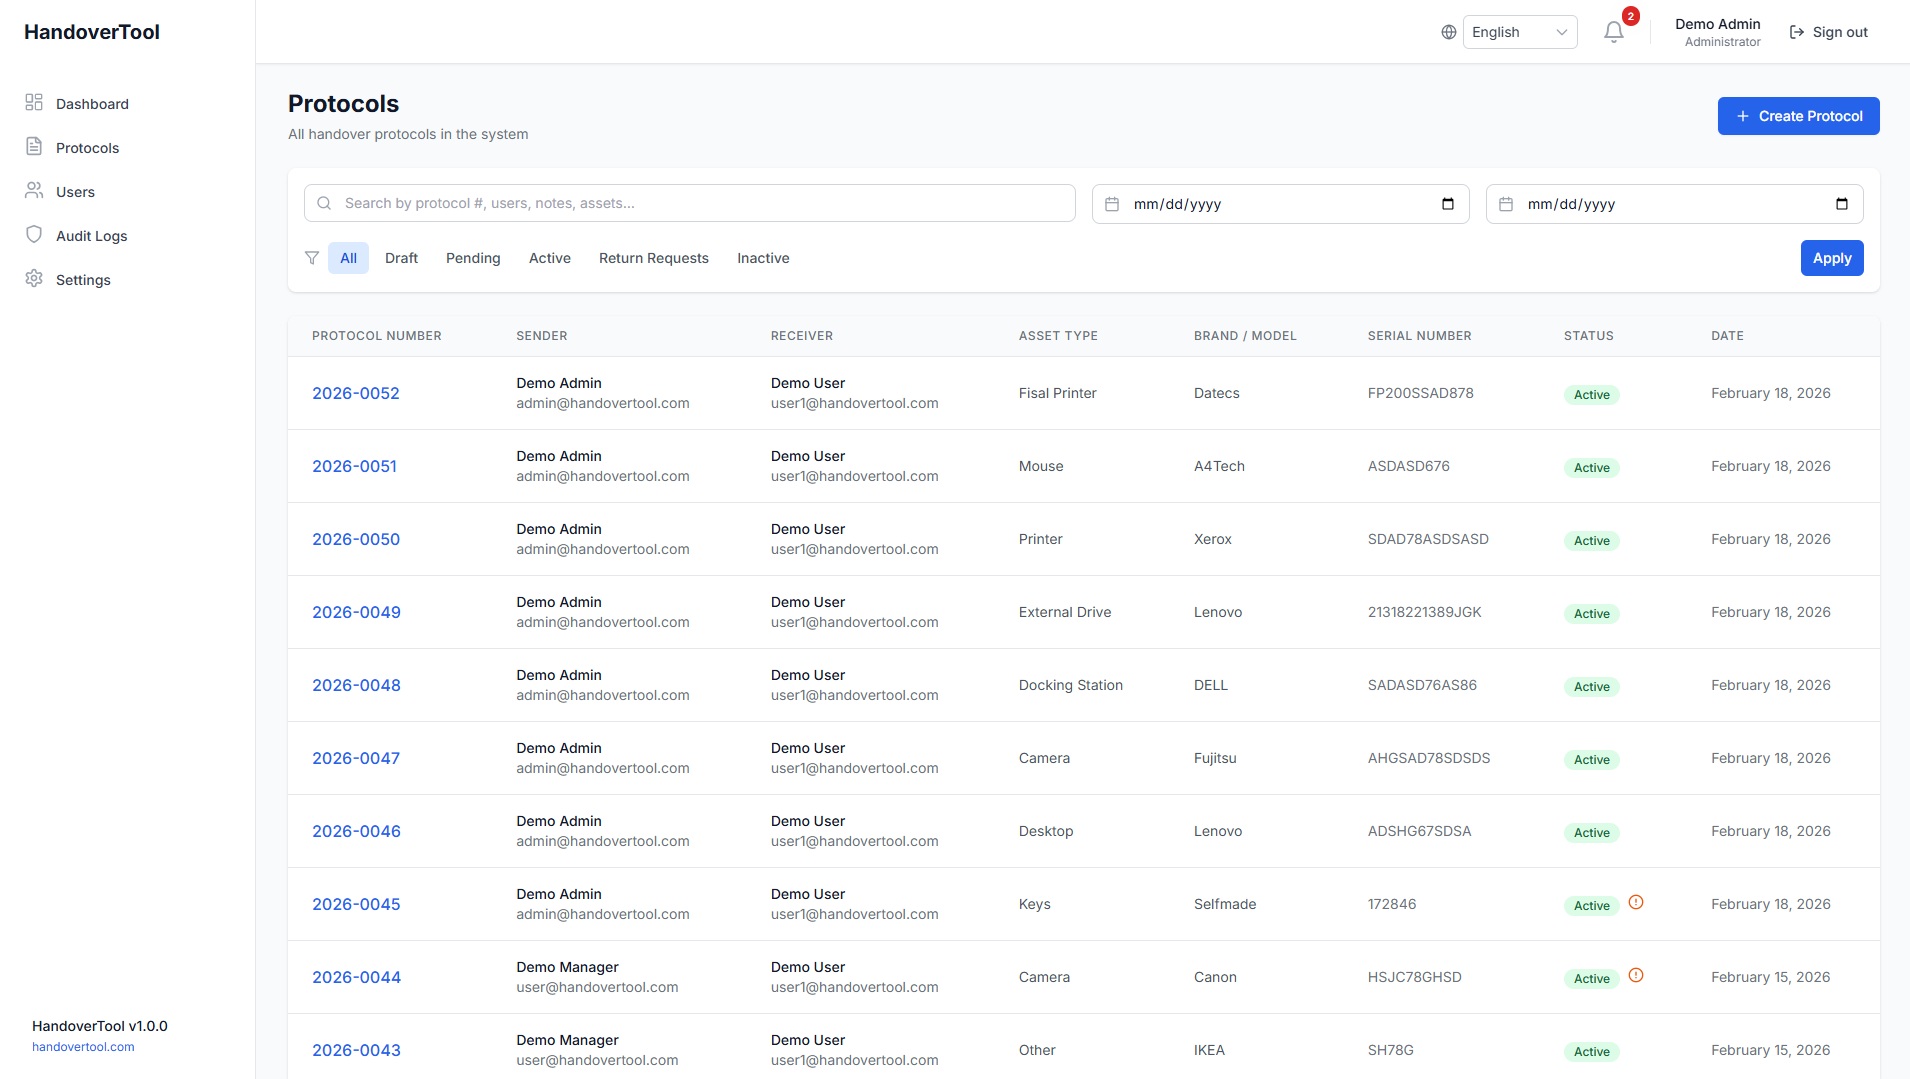Click the Selfmade brand cell
The height and width of the screenshot is (1079, 1910).
tap(1225, 904)
